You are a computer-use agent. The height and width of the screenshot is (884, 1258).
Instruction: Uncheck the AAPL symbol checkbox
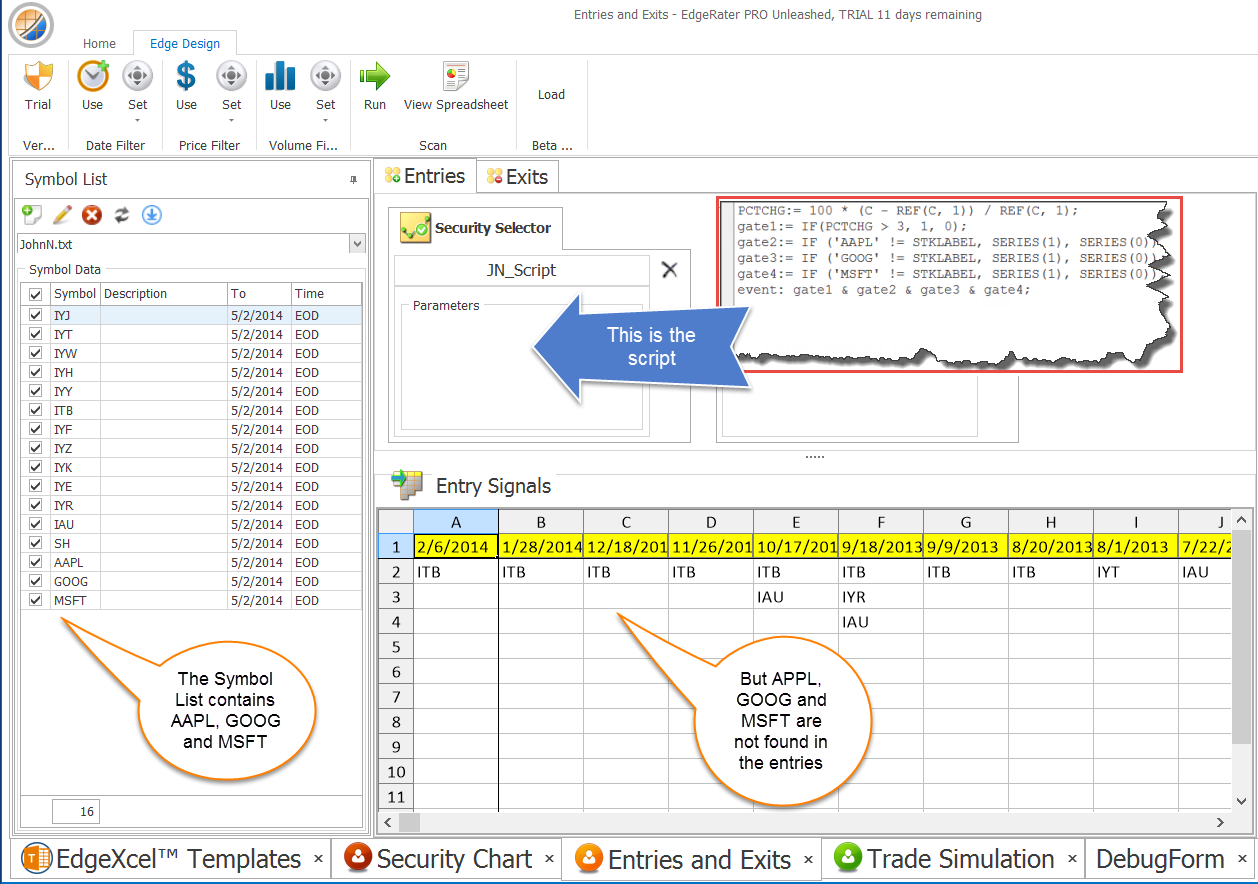[x=36, y=562]
